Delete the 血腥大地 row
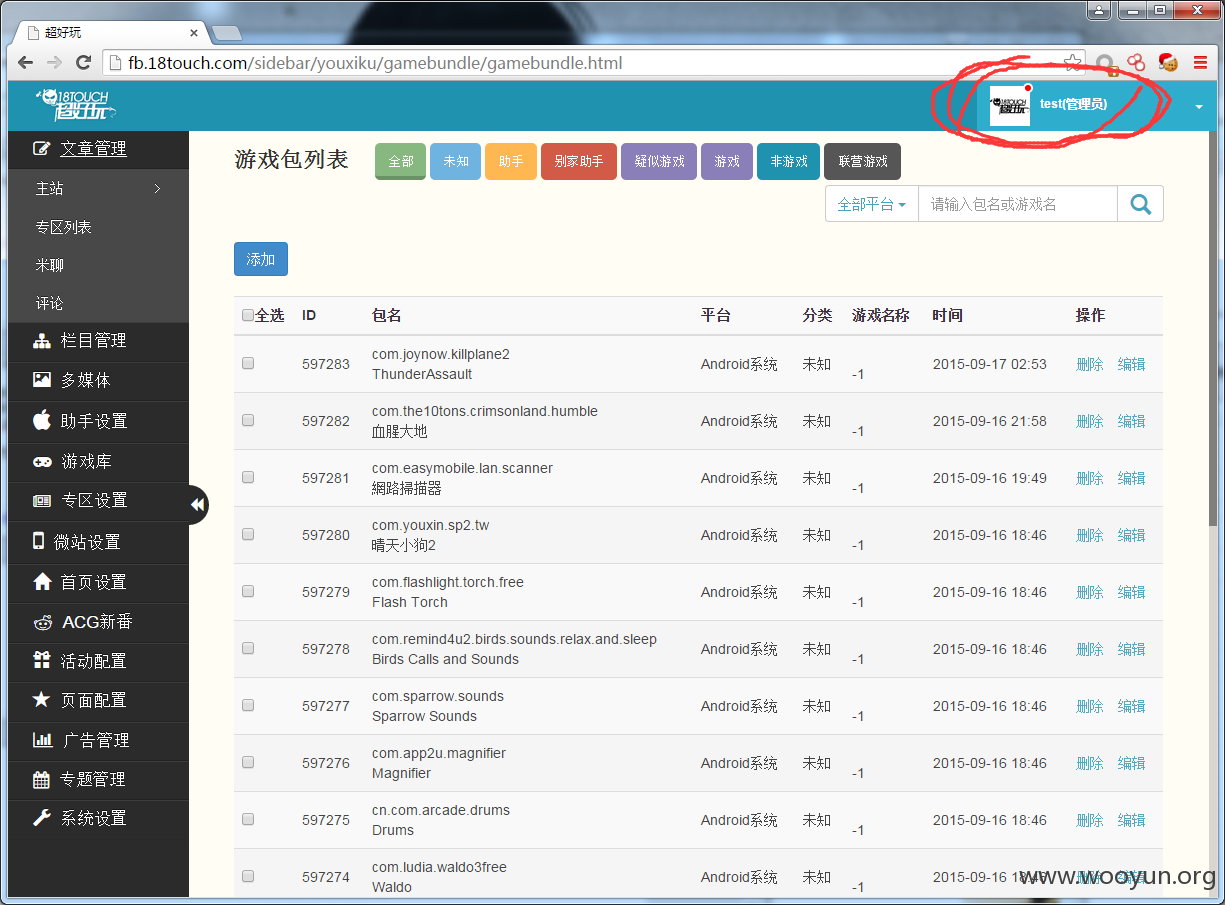 (1089, 421)
